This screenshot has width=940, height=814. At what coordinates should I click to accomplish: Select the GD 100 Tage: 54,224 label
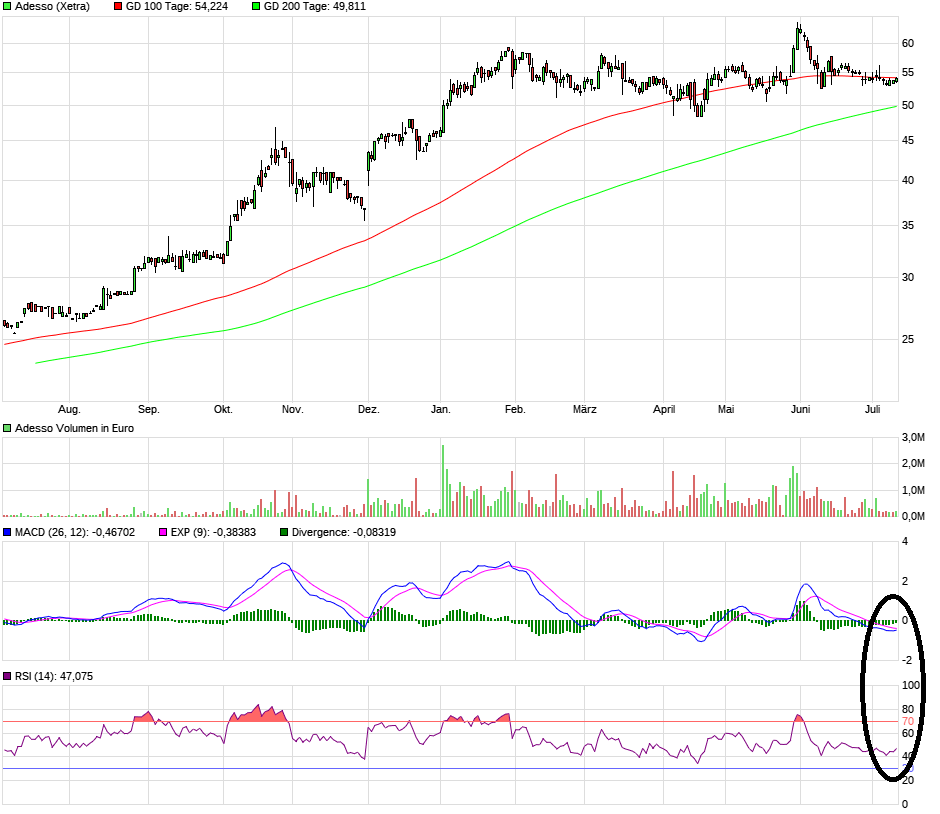[176, 7]
